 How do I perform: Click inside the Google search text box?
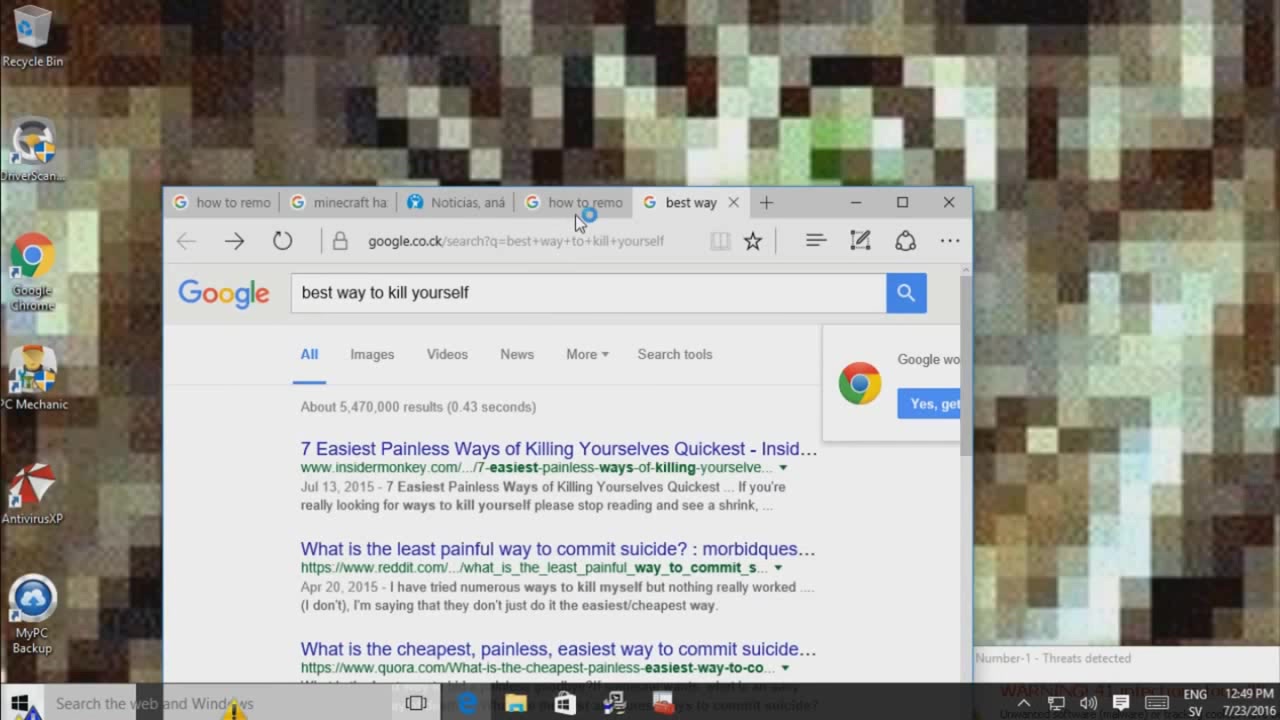point(588,293)
